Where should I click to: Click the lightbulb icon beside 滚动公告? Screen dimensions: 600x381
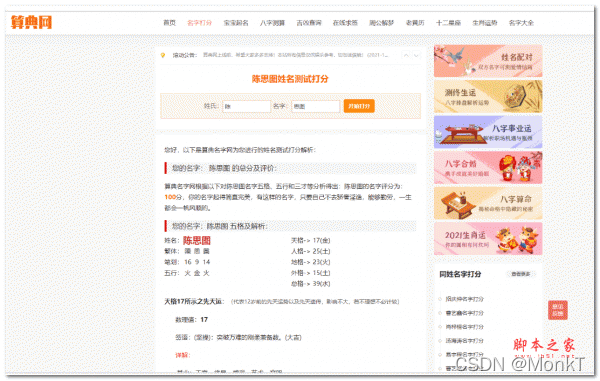[163, 55]
